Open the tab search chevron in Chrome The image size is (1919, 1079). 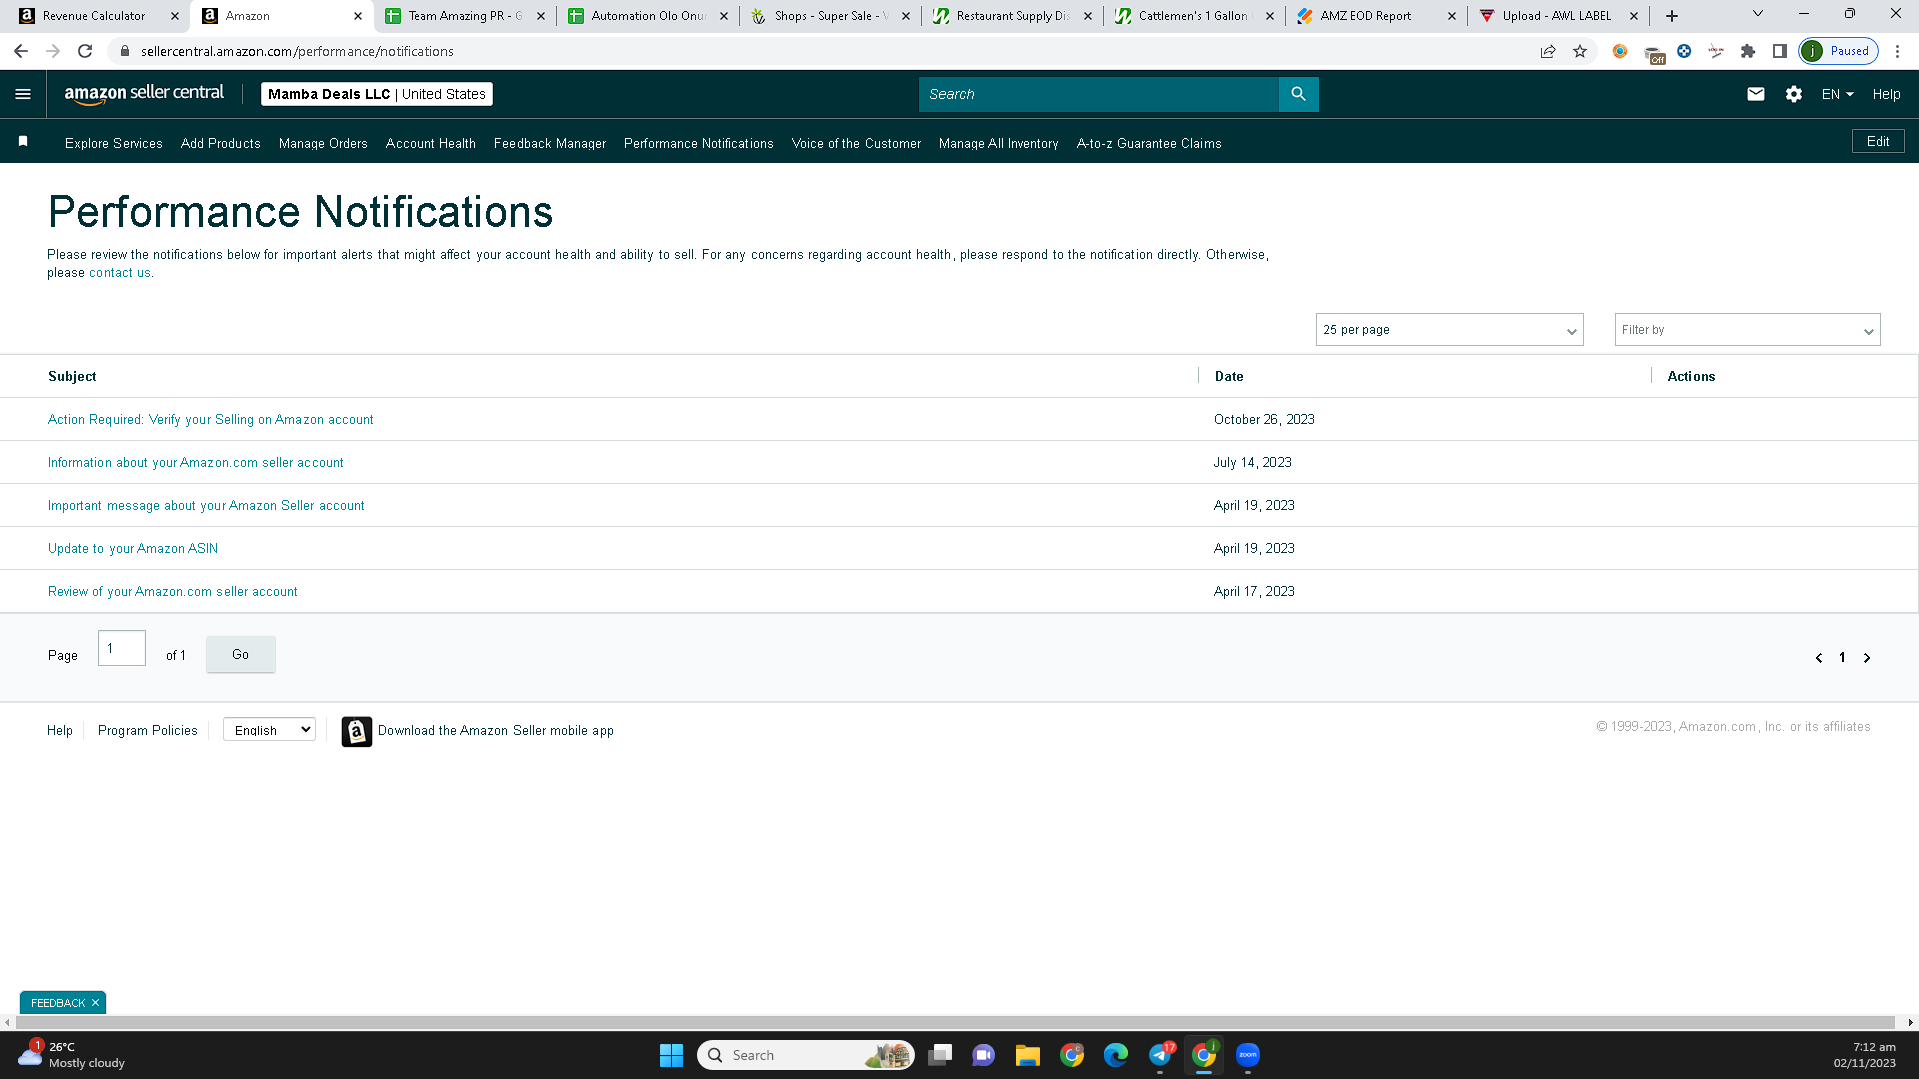(x=1757, y=14)
